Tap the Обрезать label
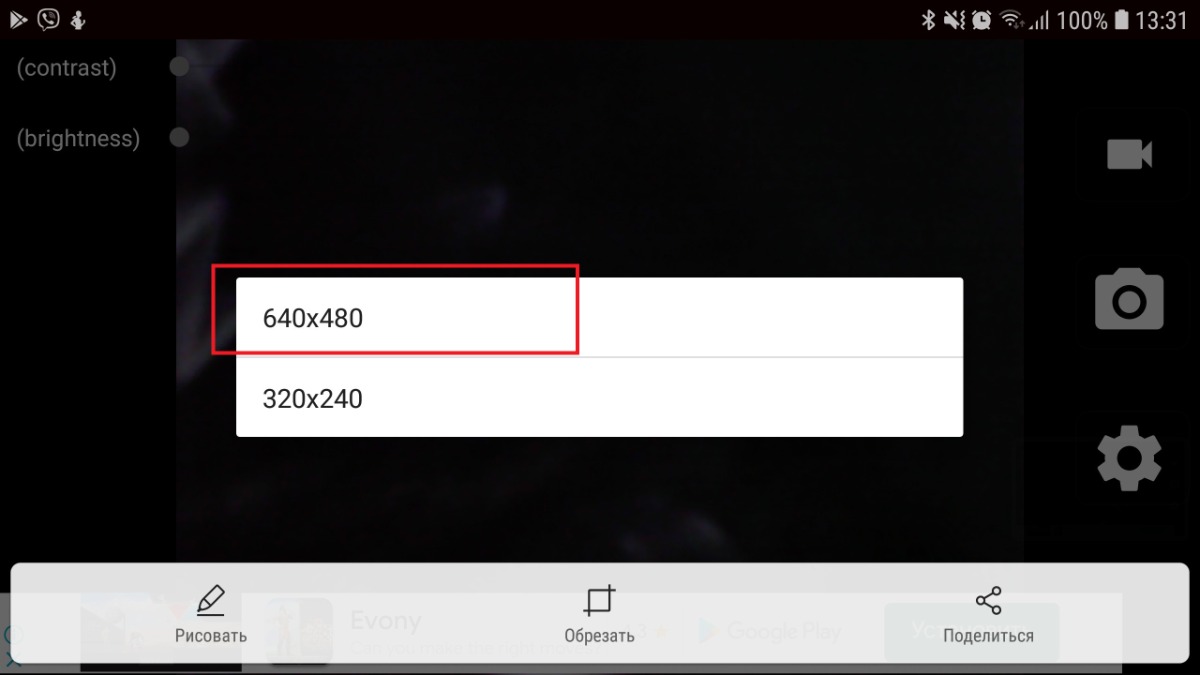The image size is (1200, 675). coord(599,636)
